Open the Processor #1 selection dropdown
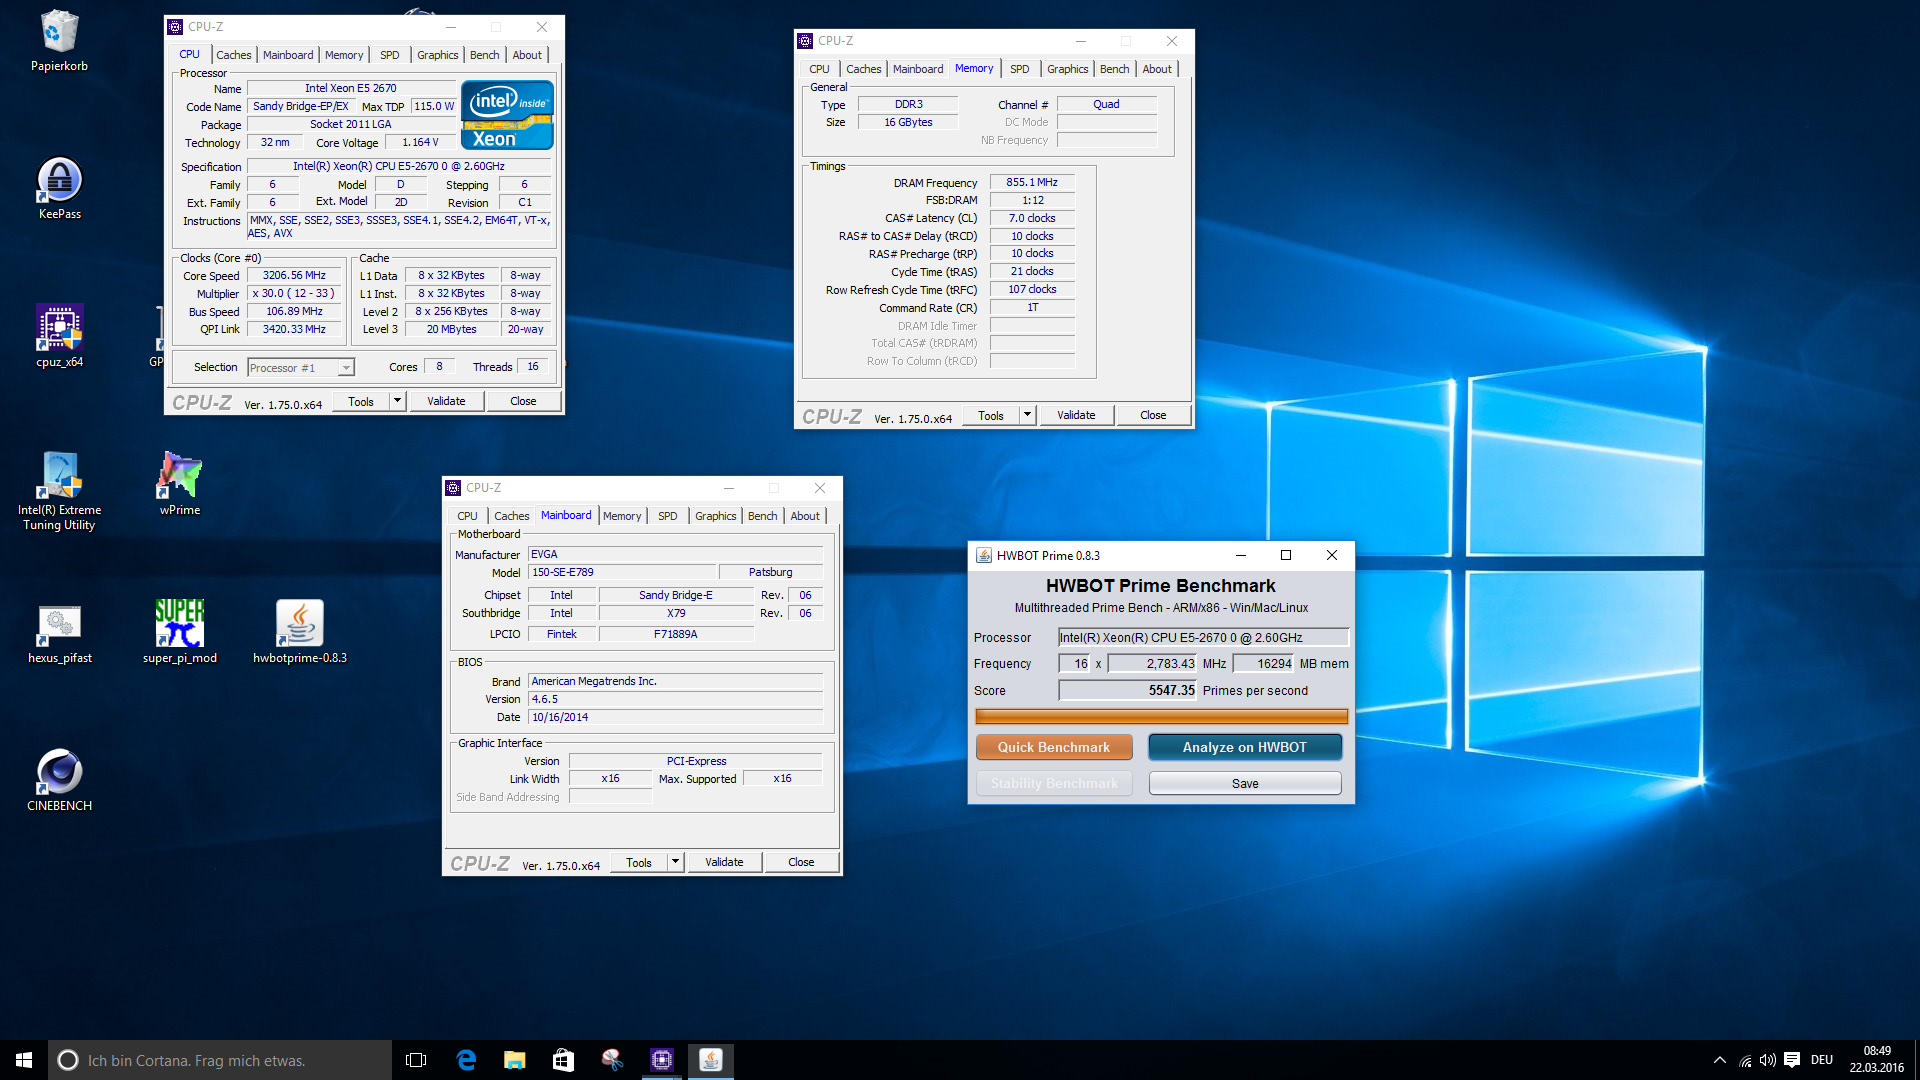This screenshot has width=1920, height=1080. 300,368
